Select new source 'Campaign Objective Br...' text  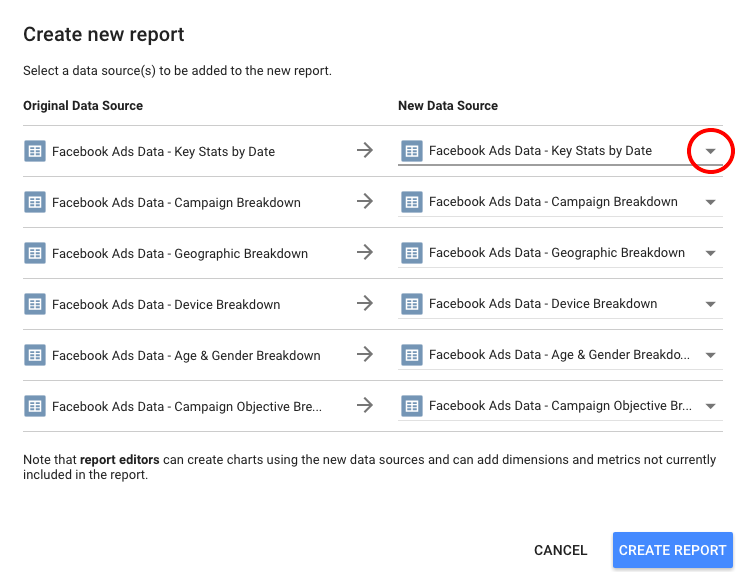560,406
